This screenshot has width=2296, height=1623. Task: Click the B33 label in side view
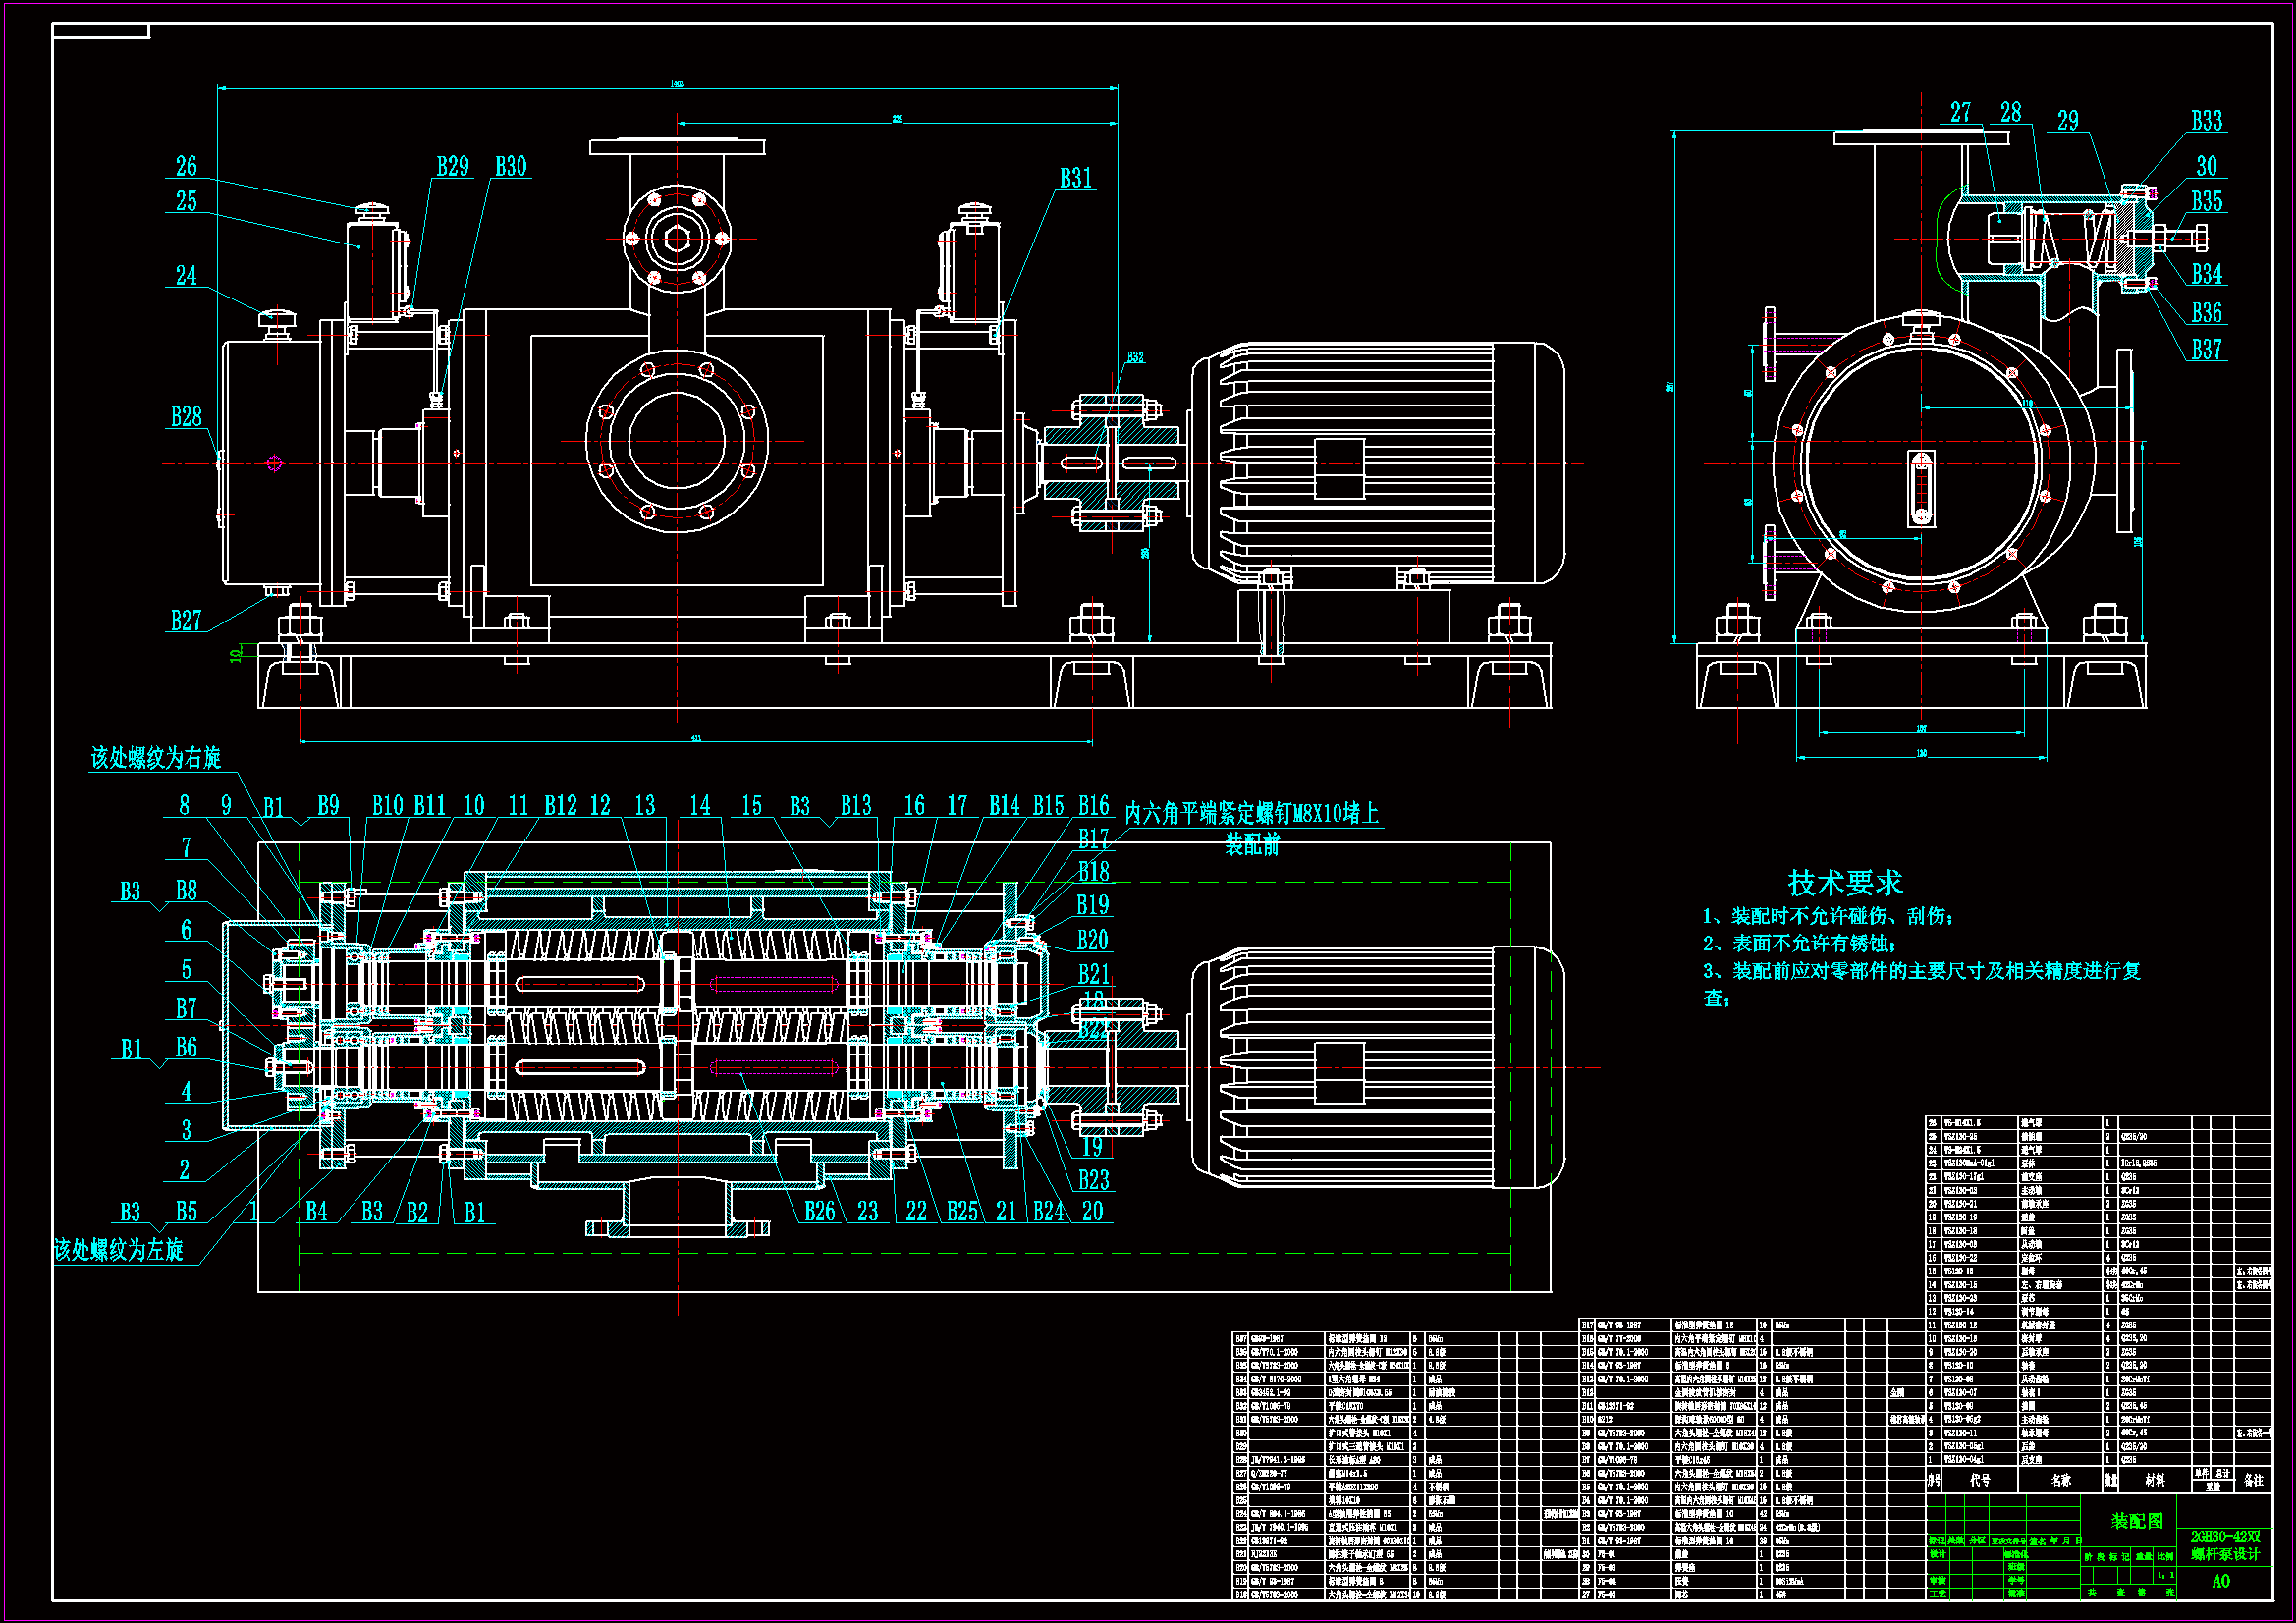click(x=2206, y=121)
